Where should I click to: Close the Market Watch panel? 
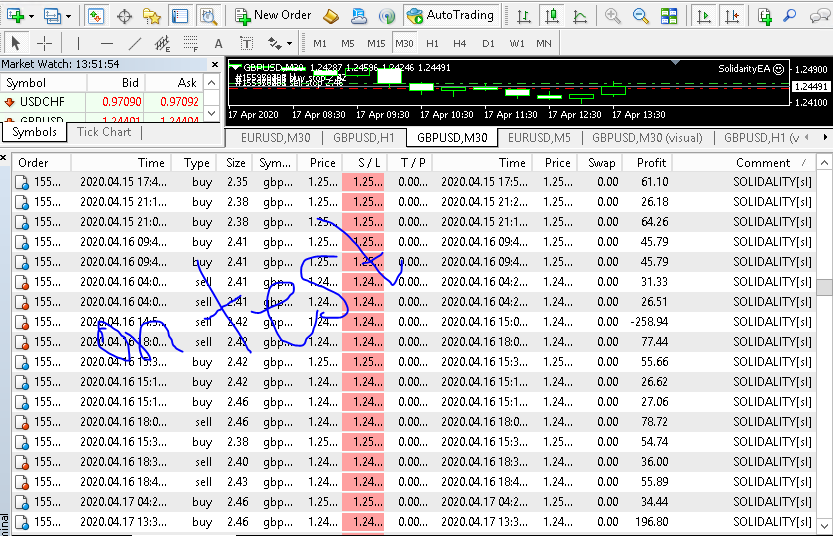point(215,64)
